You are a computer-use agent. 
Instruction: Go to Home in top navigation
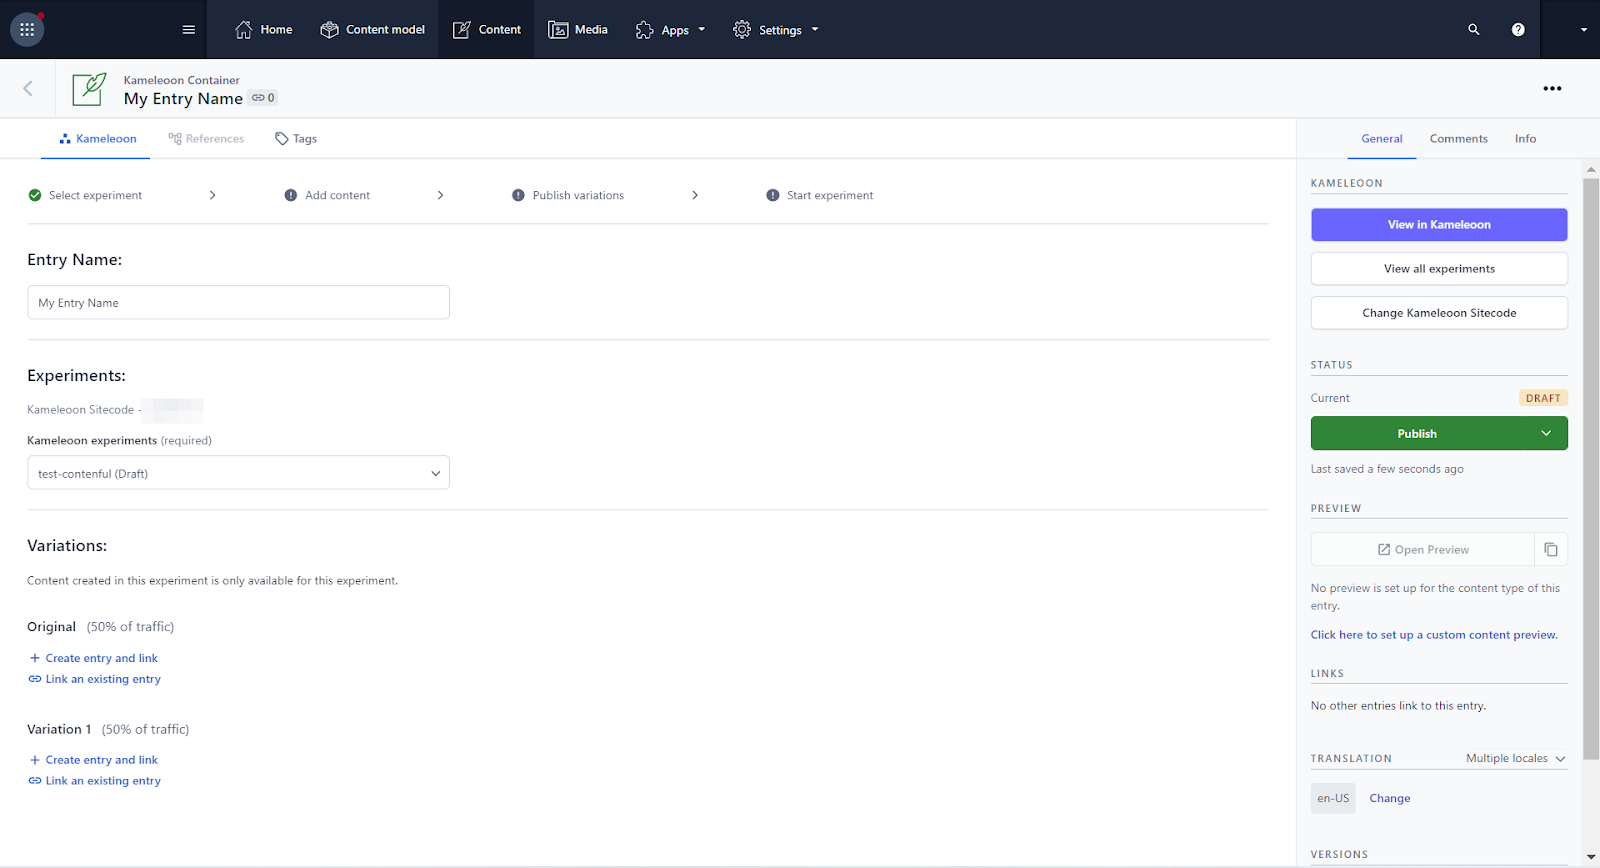264,30
